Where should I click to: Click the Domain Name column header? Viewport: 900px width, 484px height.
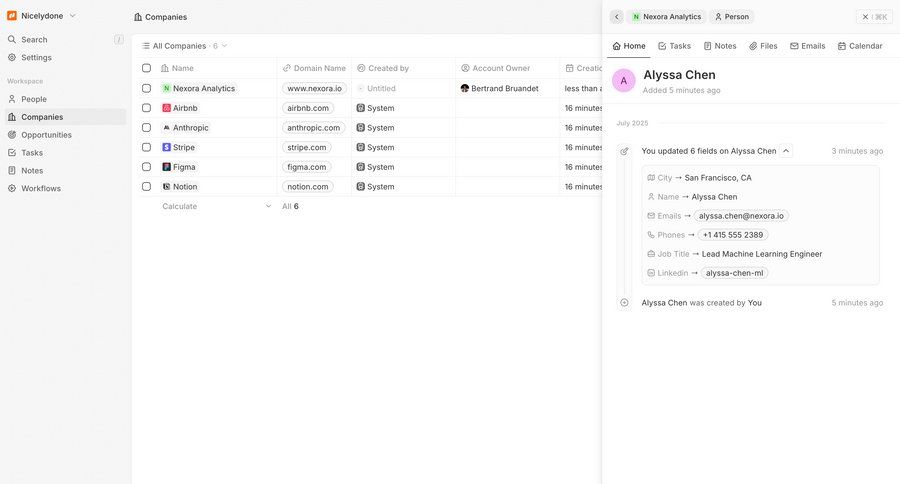click(x=314, y=68)
